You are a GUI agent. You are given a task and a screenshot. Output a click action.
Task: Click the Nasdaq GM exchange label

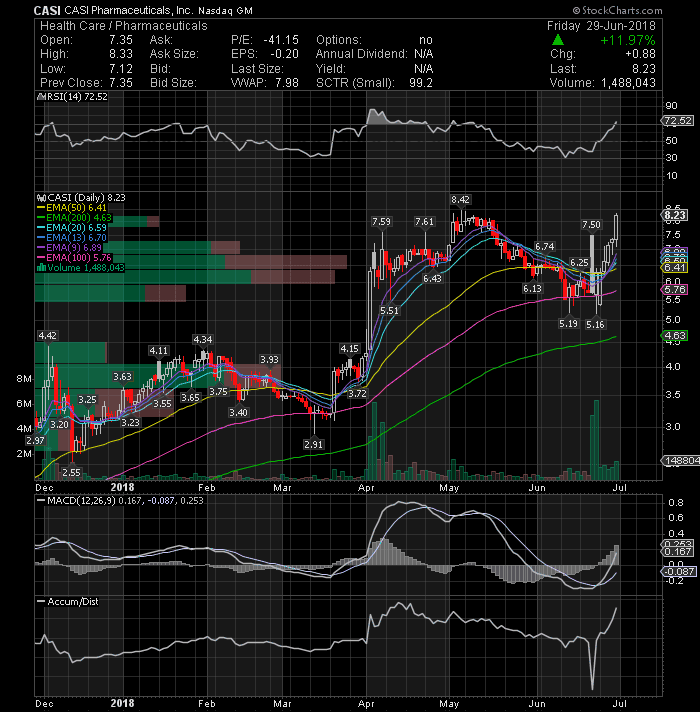point(225,10)
